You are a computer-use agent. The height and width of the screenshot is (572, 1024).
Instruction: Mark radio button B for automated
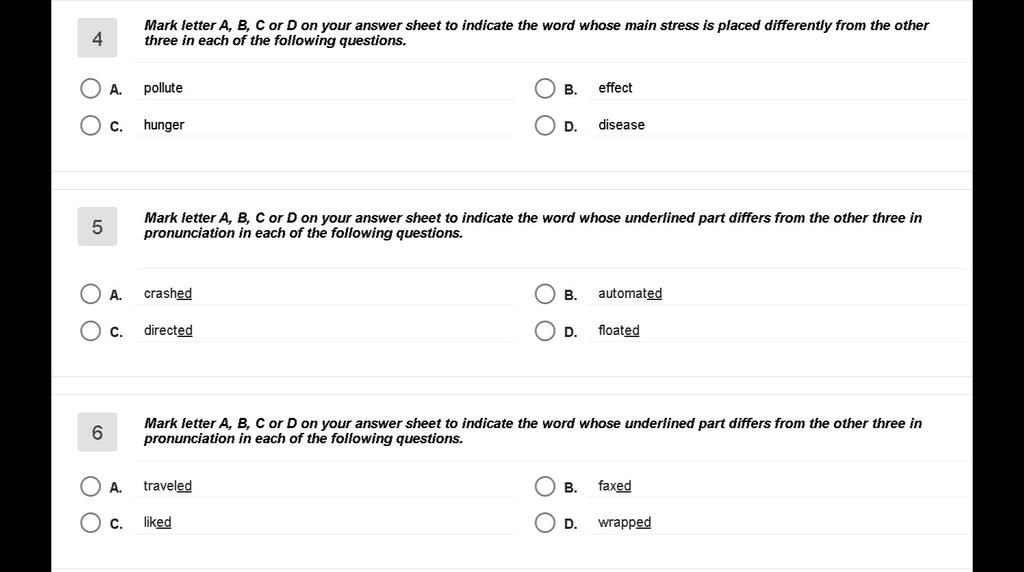(545, 294)
